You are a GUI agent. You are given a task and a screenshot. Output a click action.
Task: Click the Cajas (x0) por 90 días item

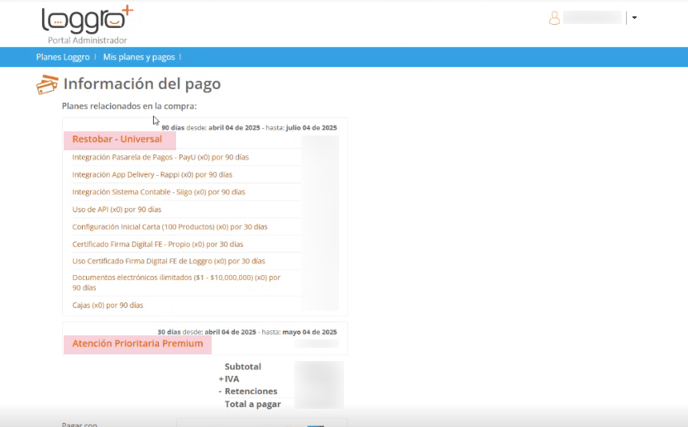click(x=107, y=305)
